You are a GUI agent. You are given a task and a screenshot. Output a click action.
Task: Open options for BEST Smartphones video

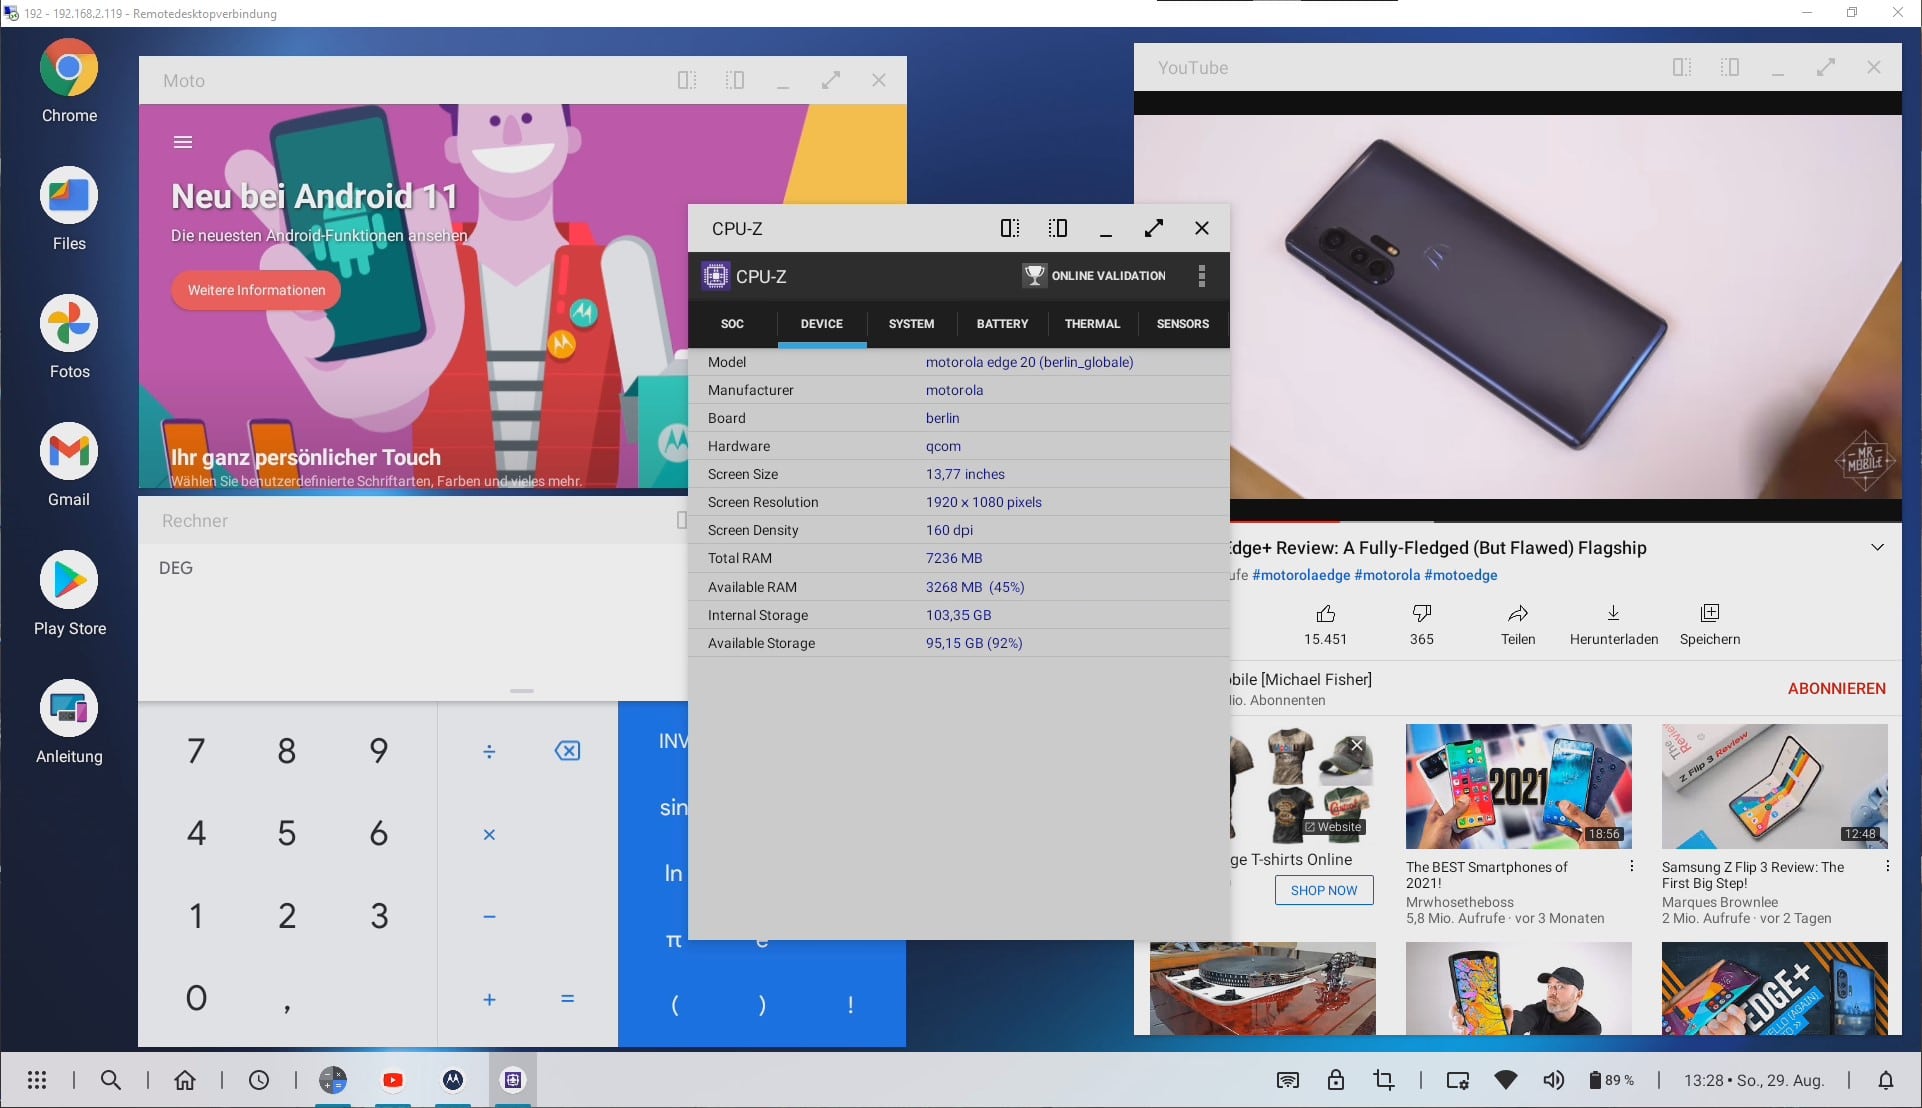point(1631,867)
